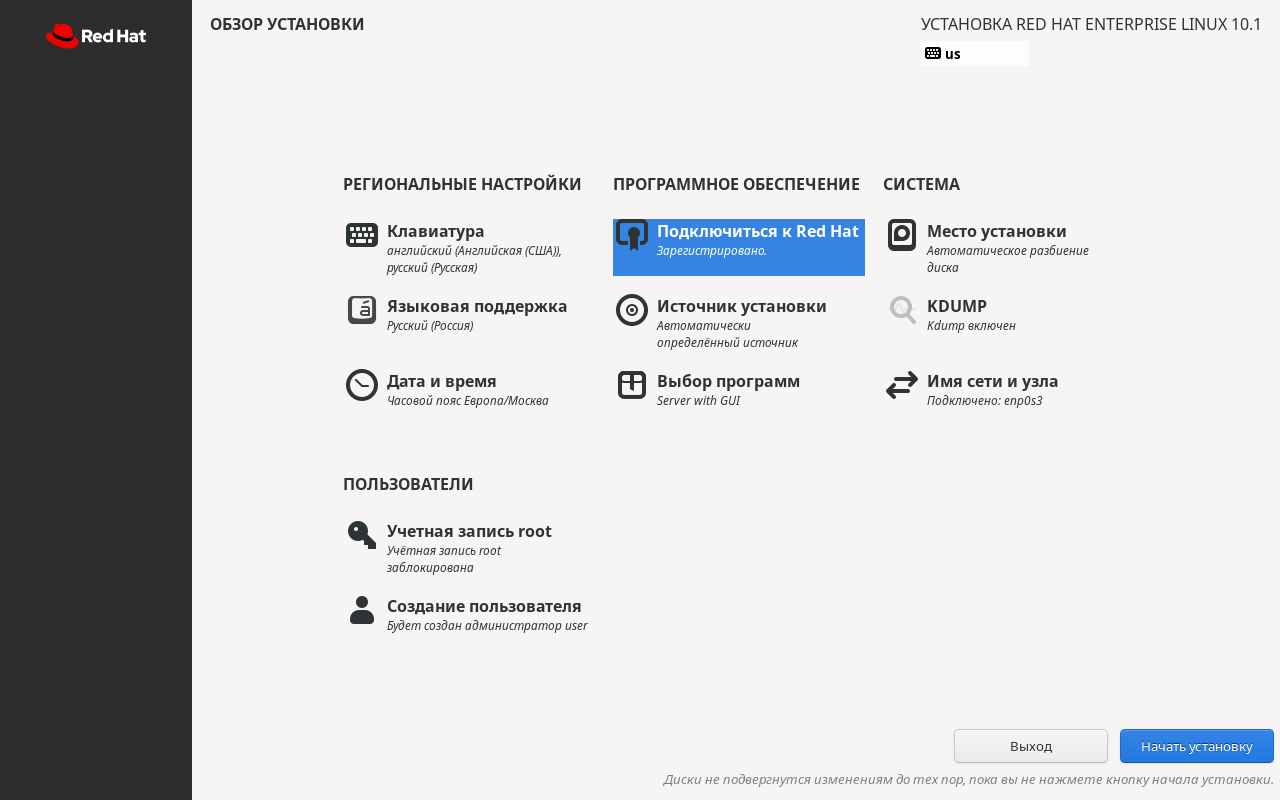Click the Red Hat logo in sidebar
The width and height of the screenshot is (1280, 800).
[x=96, y=36]
